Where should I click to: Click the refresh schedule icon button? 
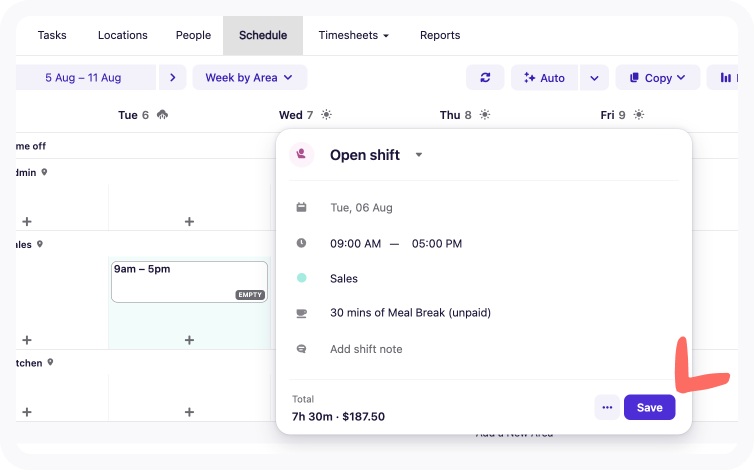coord(485,78)
